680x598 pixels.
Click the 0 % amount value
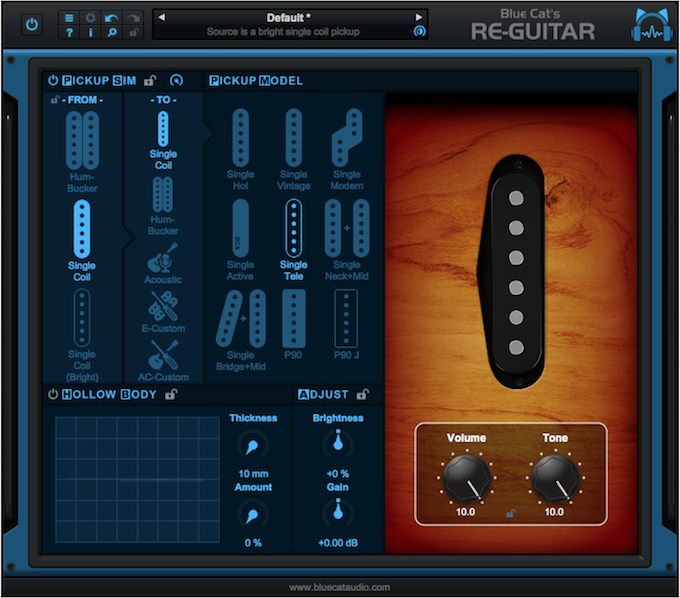click(253, 542)
